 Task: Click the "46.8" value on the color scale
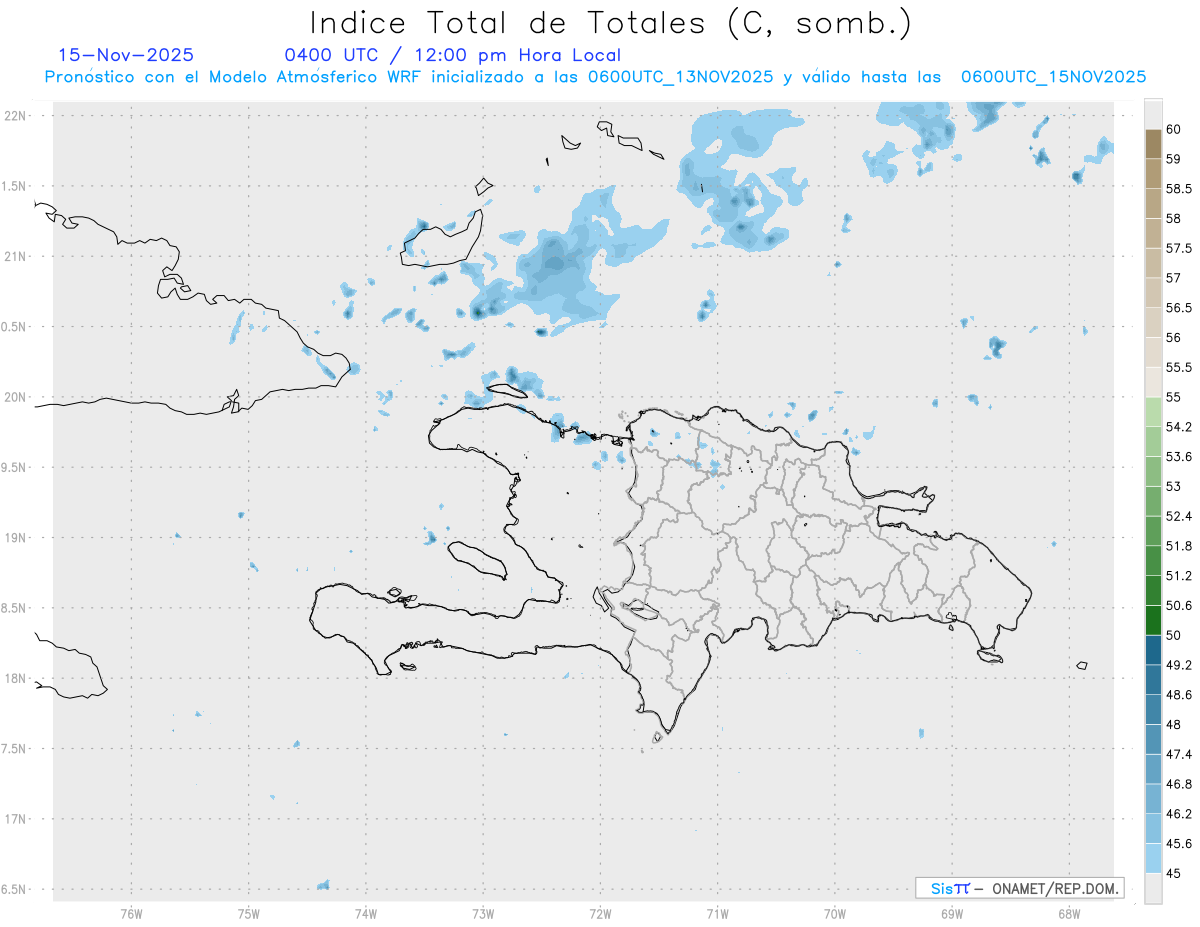click(x=1178, y=784)
